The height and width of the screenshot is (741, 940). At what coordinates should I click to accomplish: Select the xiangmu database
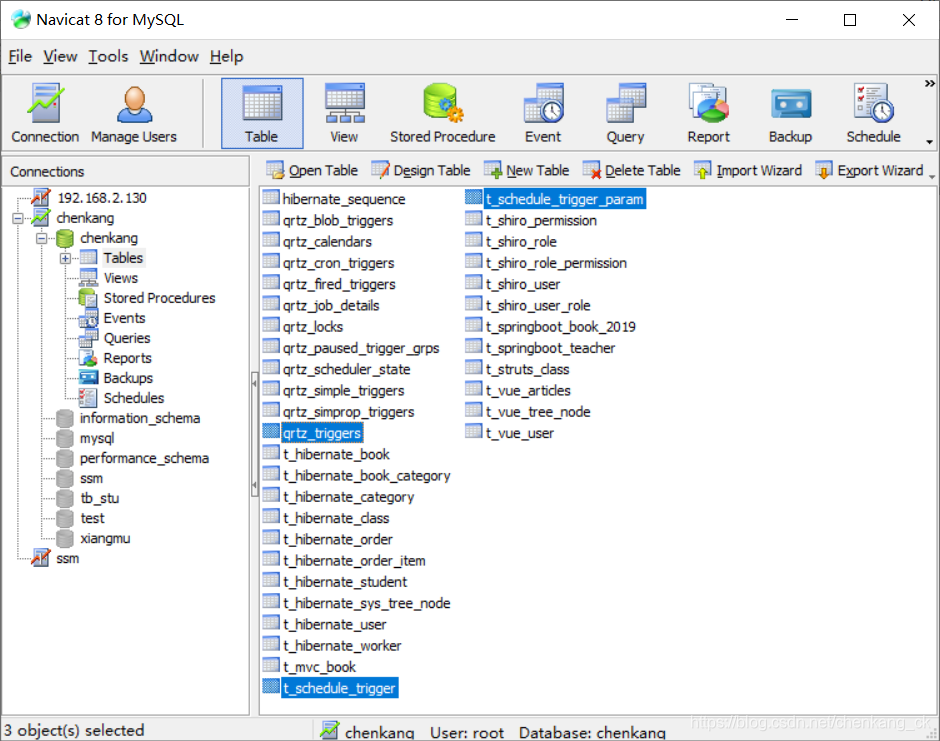[105, 538]
